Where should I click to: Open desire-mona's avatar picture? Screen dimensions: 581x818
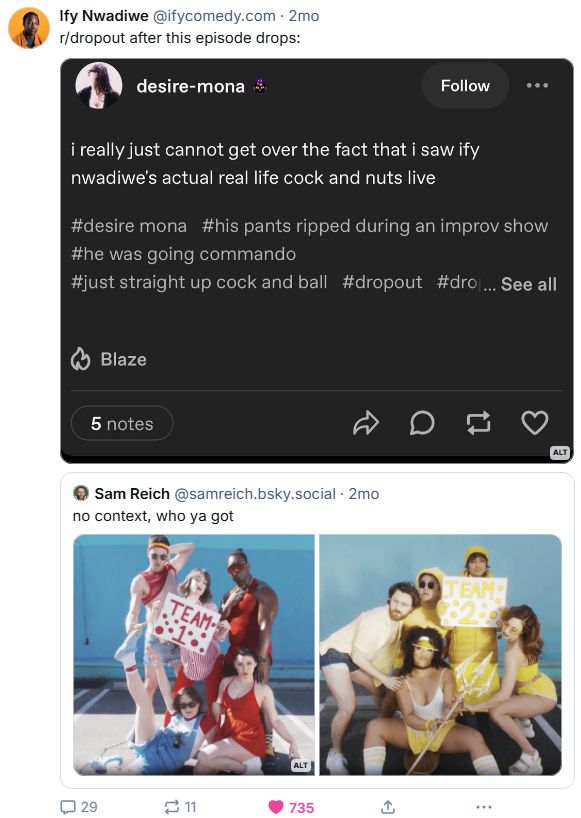[x=97, y=86]
